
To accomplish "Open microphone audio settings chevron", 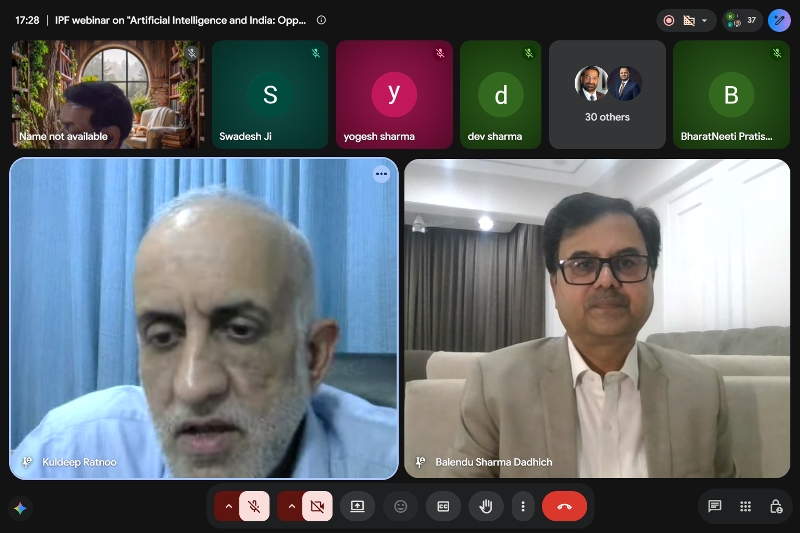I will (x=229, y=506).
